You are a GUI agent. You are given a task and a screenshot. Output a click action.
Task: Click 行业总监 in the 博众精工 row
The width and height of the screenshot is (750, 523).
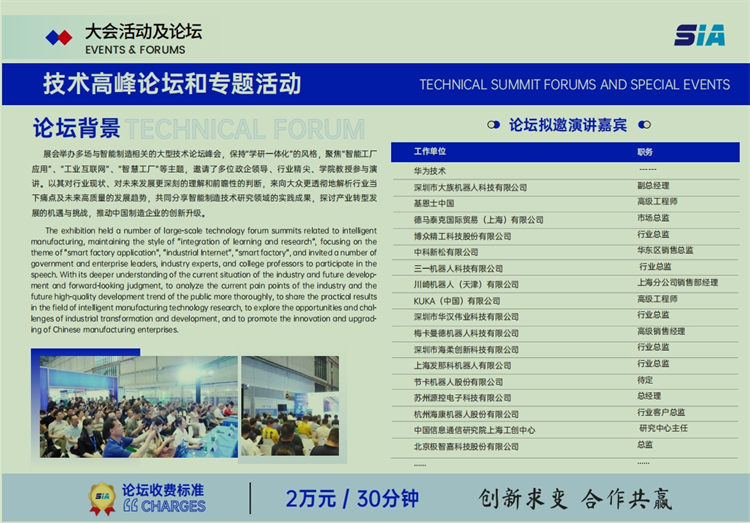[x=653, y=234]
